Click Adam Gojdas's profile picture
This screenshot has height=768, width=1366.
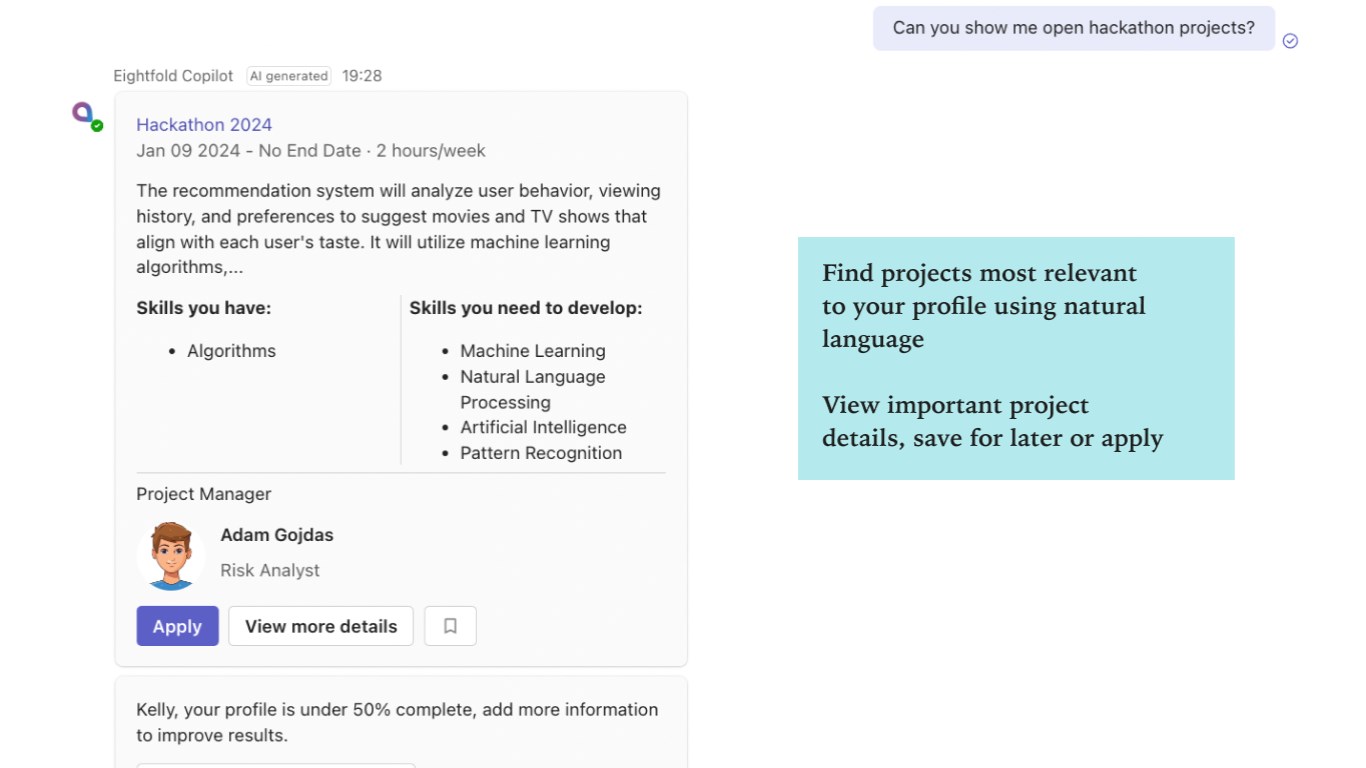pos(171,555)
